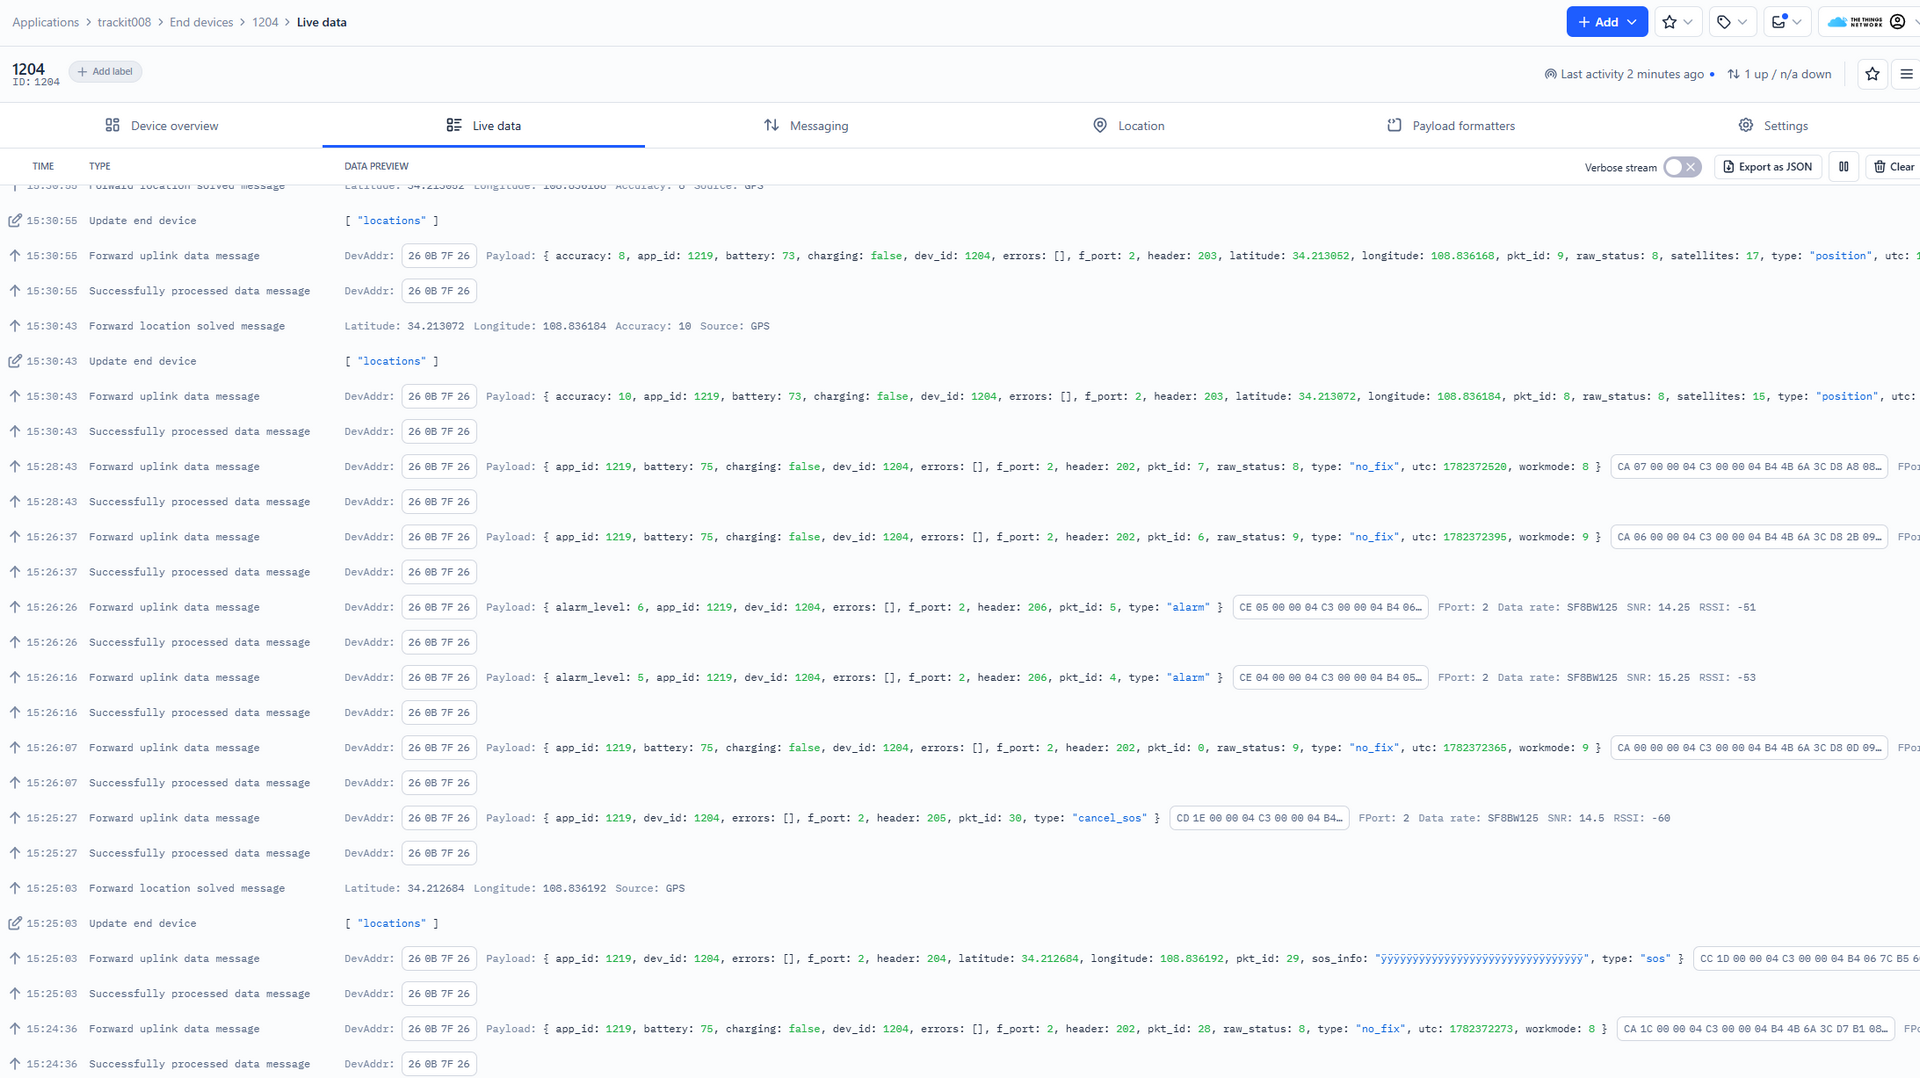Click Latitude 34.213072 in 15:30:43 location row

pyautogui.click(x=404, y=326)
